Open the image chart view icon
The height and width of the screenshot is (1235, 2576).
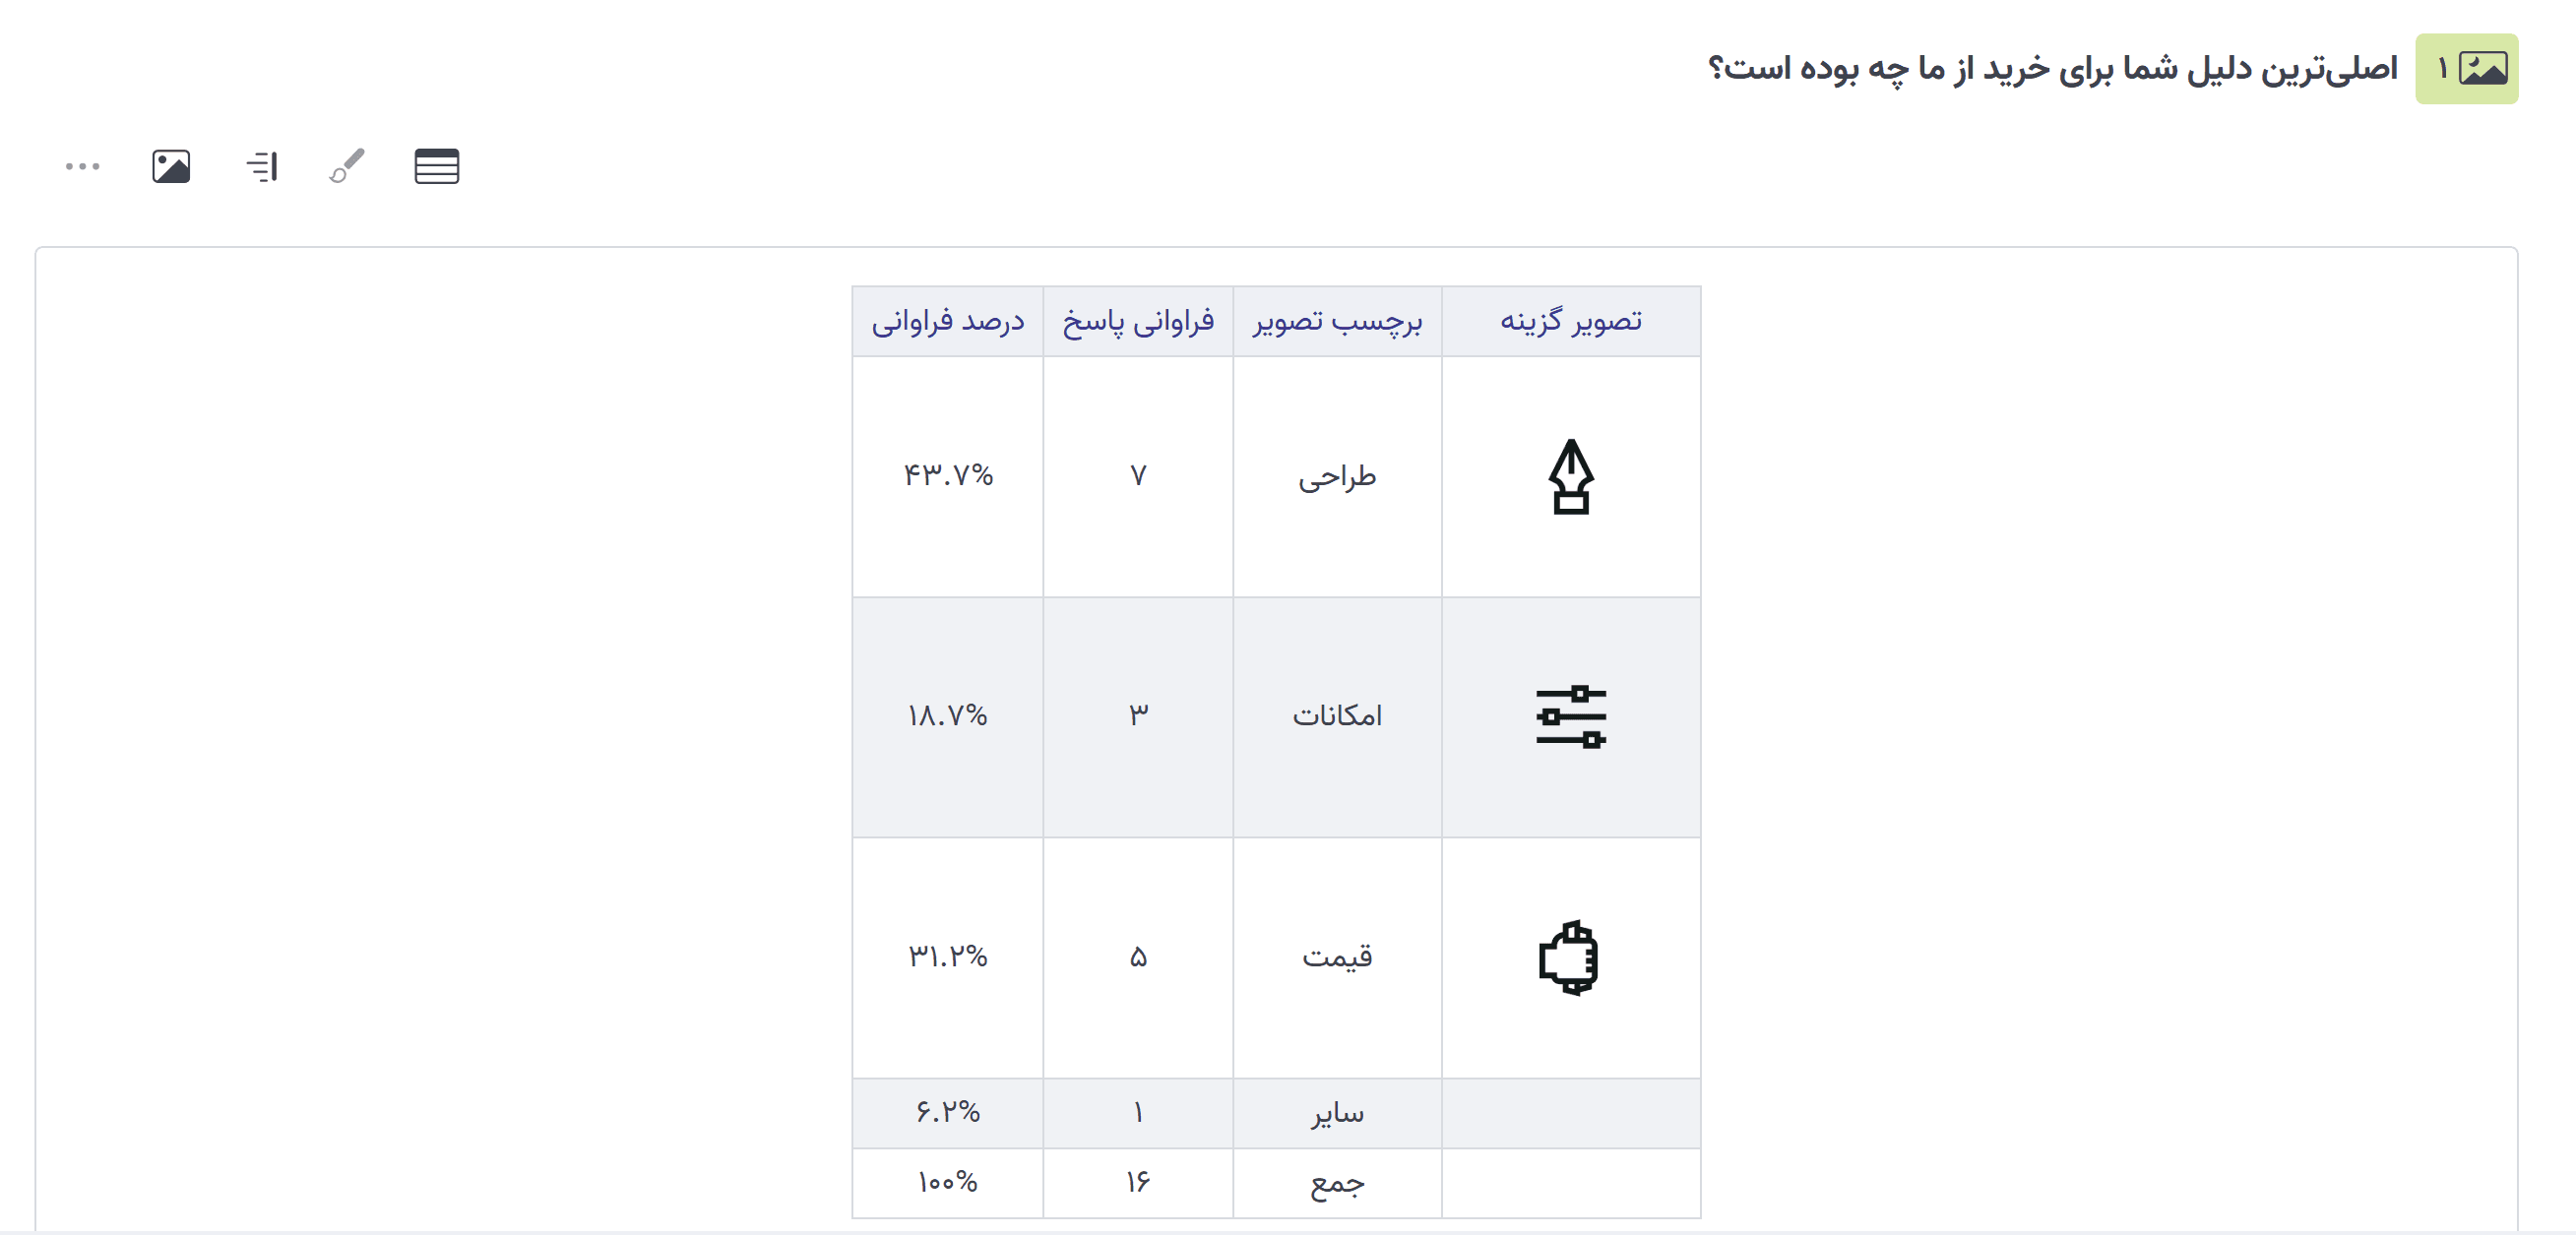tap(170, 166)
